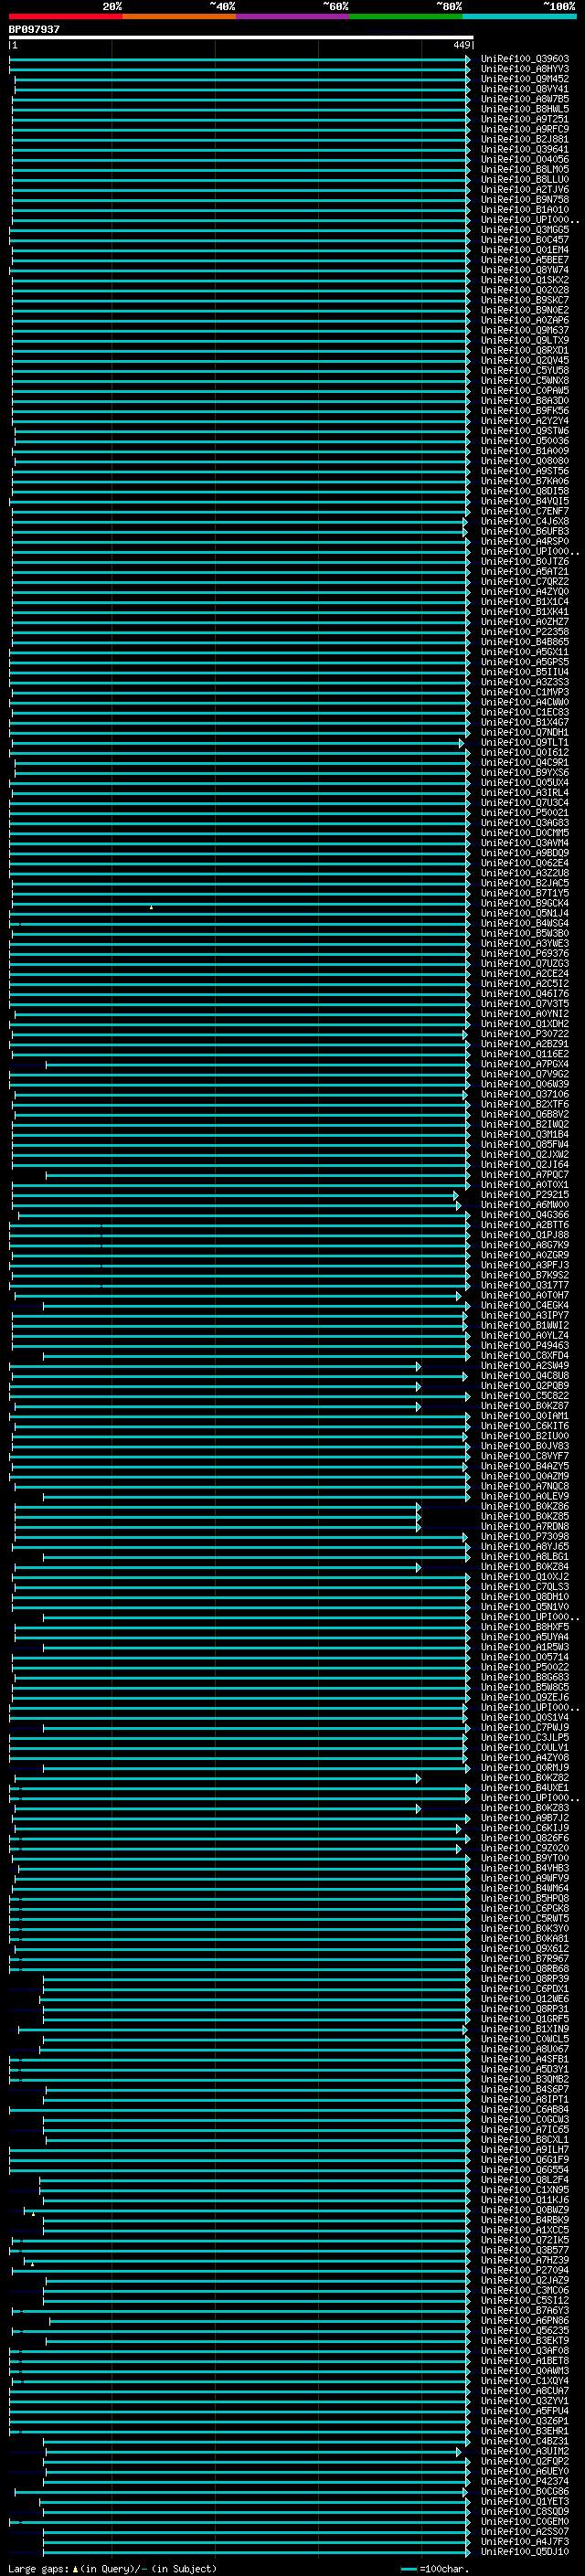Click alignment bar for UniRef100_Q39603
Viewport: 585px width, 2576px height.
click(x=240, y=59)
